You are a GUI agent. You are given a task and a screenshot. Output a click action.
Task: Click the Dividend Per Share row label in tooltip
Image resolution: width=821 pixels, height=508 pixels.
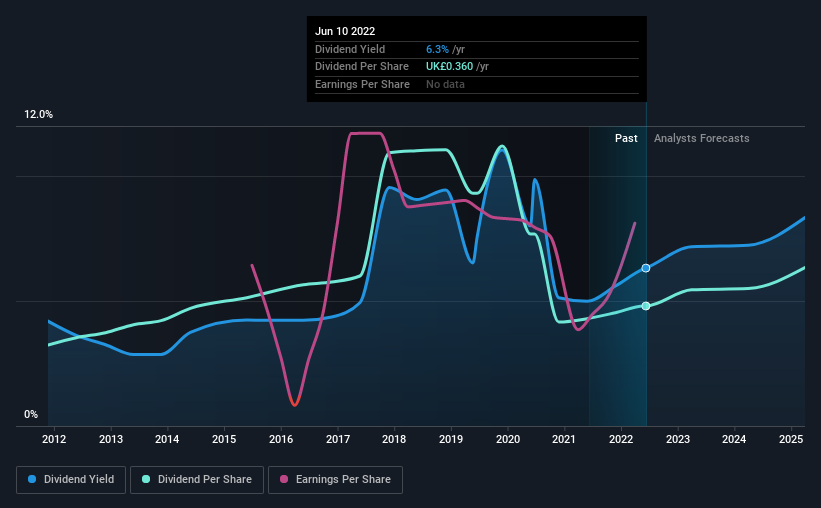[x=362, y=67]
